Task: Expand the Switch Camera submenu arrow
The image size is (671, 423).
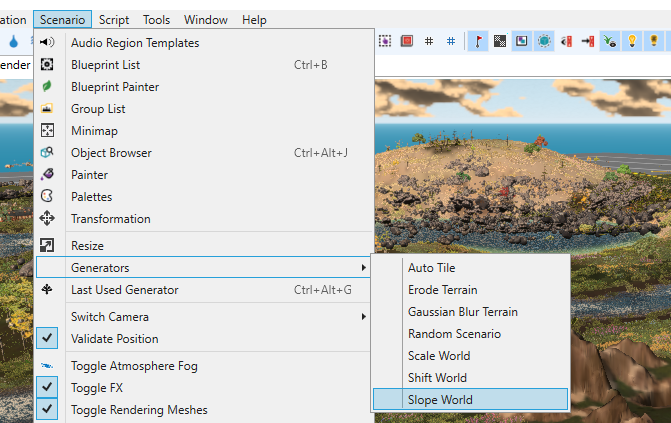Action: coord(363,316)
